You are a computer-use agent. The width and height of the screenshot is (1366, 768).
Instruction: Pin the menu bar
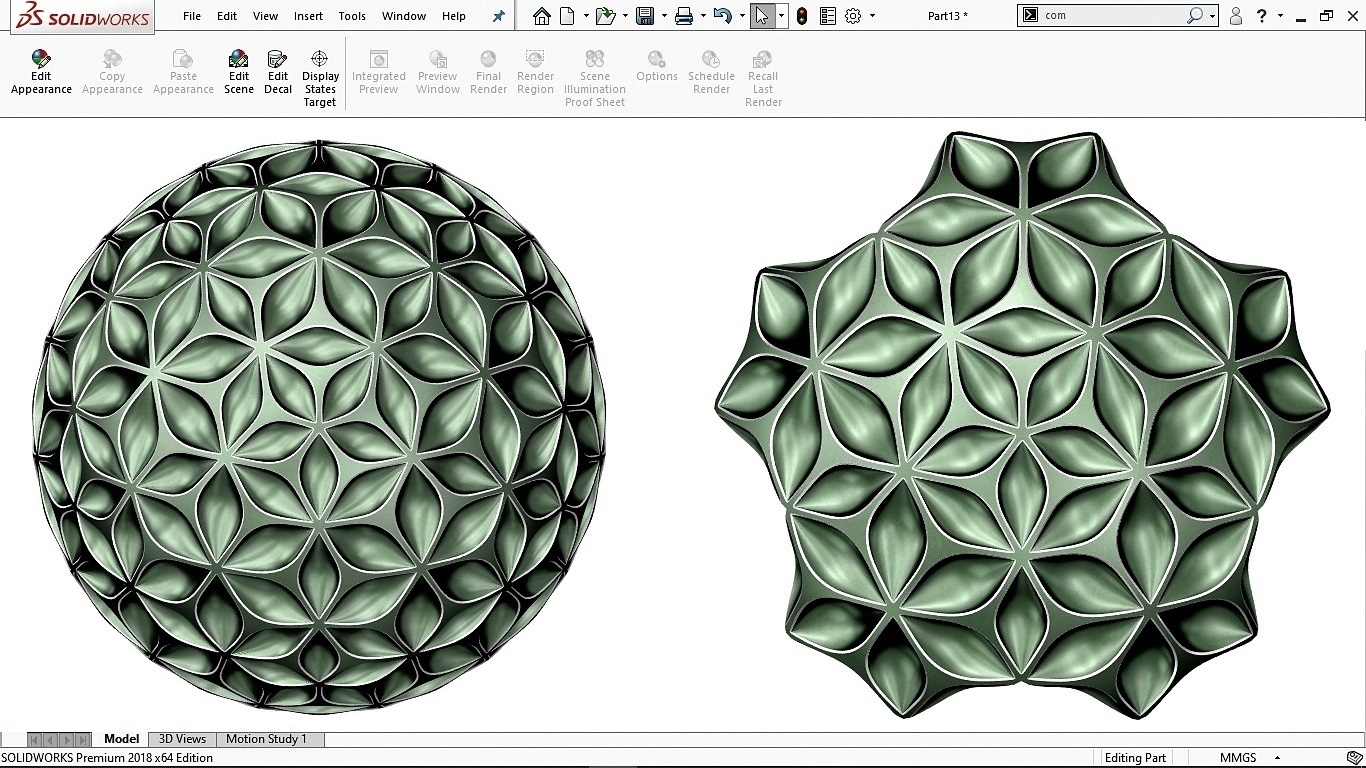(x=498, y=16)
